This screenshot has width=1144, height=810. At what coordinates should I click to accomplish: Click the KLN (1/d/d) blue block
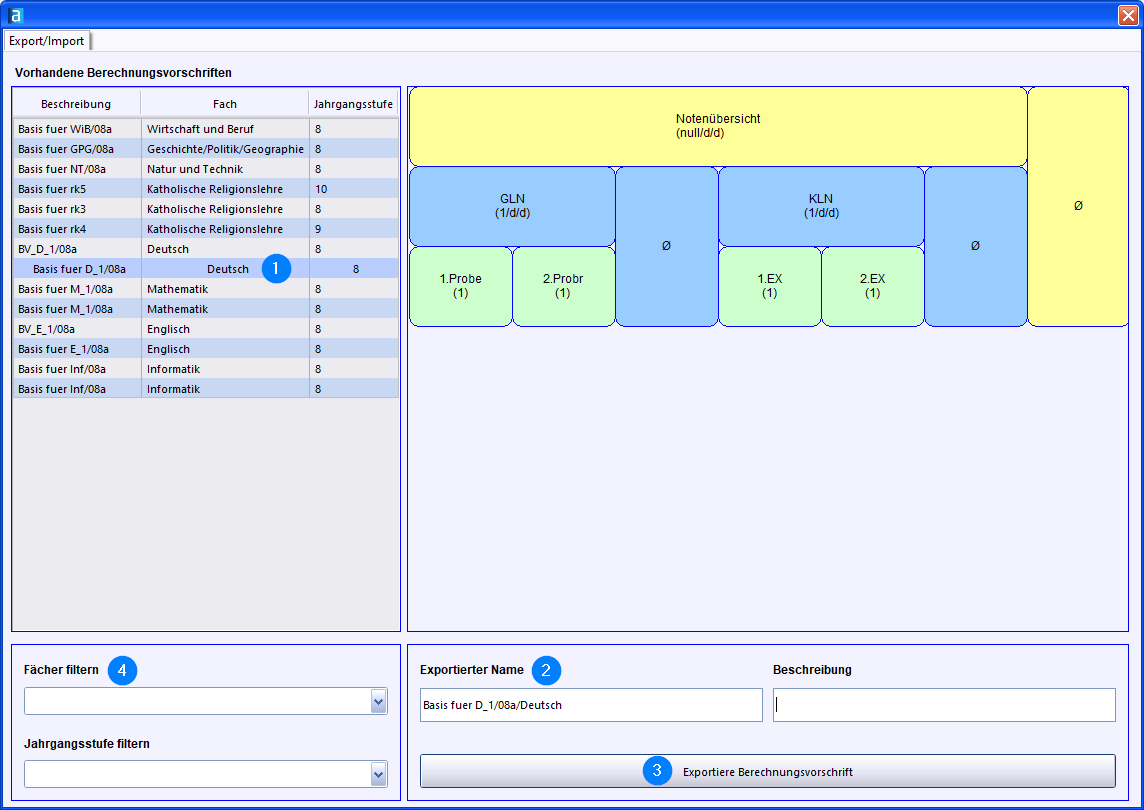point(822,207)
